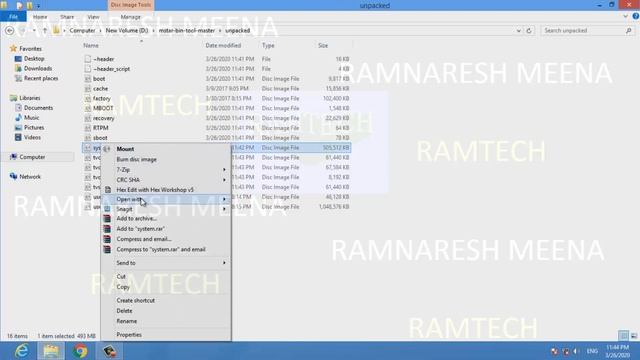
Task: Open Internet Explorer from the taskbar
Action: pyautogui.click(x=21, y=351)
